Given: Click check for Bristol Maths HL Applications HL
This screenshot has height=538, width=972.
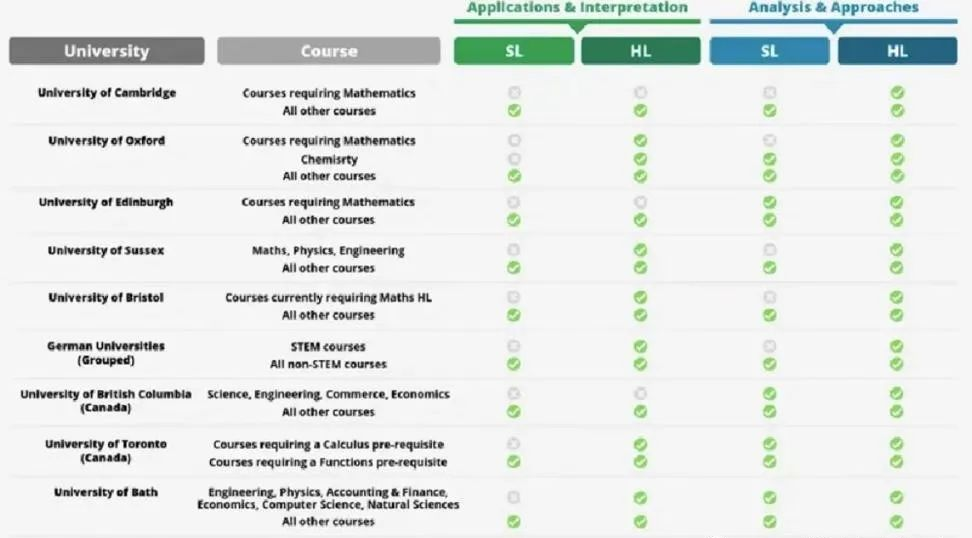Looking at the screenshot, I should click(640, 297).
